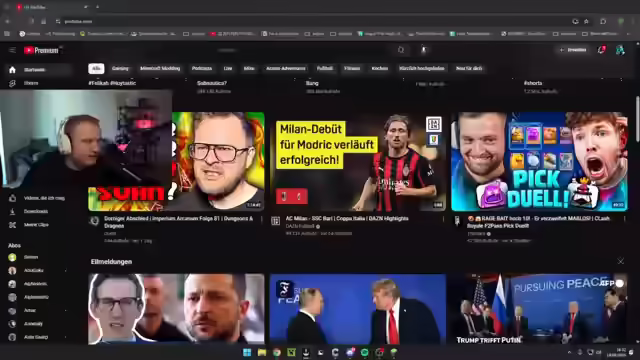Click the liked videos thumbs-up icon
Viewport: 640px width, 360px height.
point(12,198)
